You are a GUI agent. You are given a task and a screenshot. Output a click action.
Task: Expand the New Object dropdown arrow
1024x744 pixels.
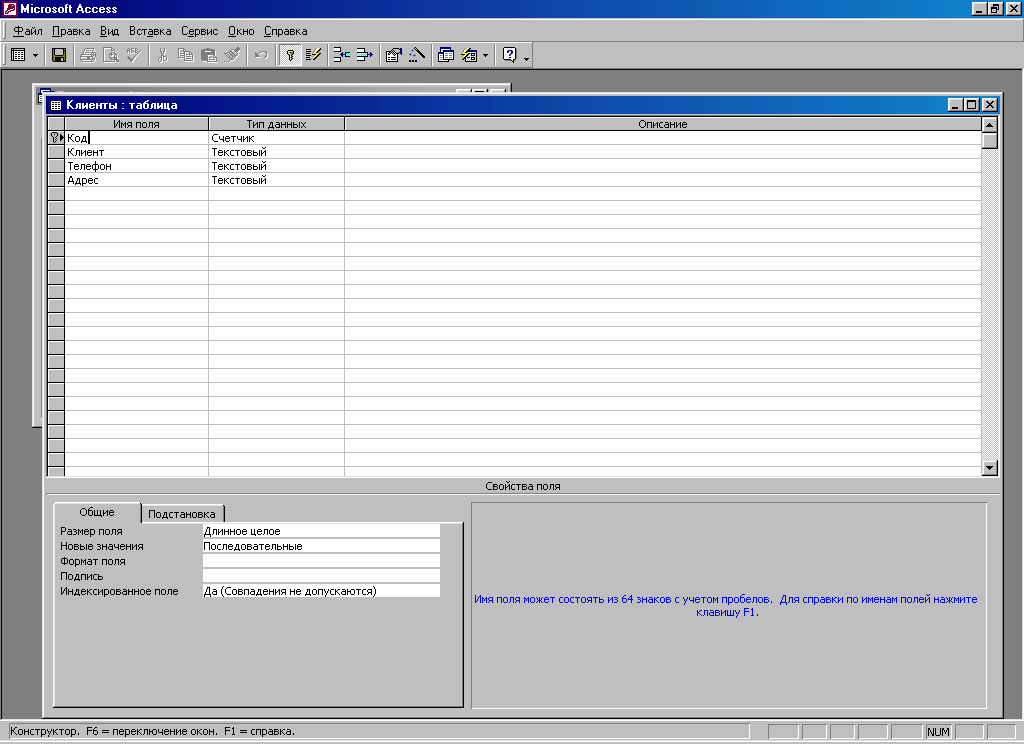tap(485, 55)
